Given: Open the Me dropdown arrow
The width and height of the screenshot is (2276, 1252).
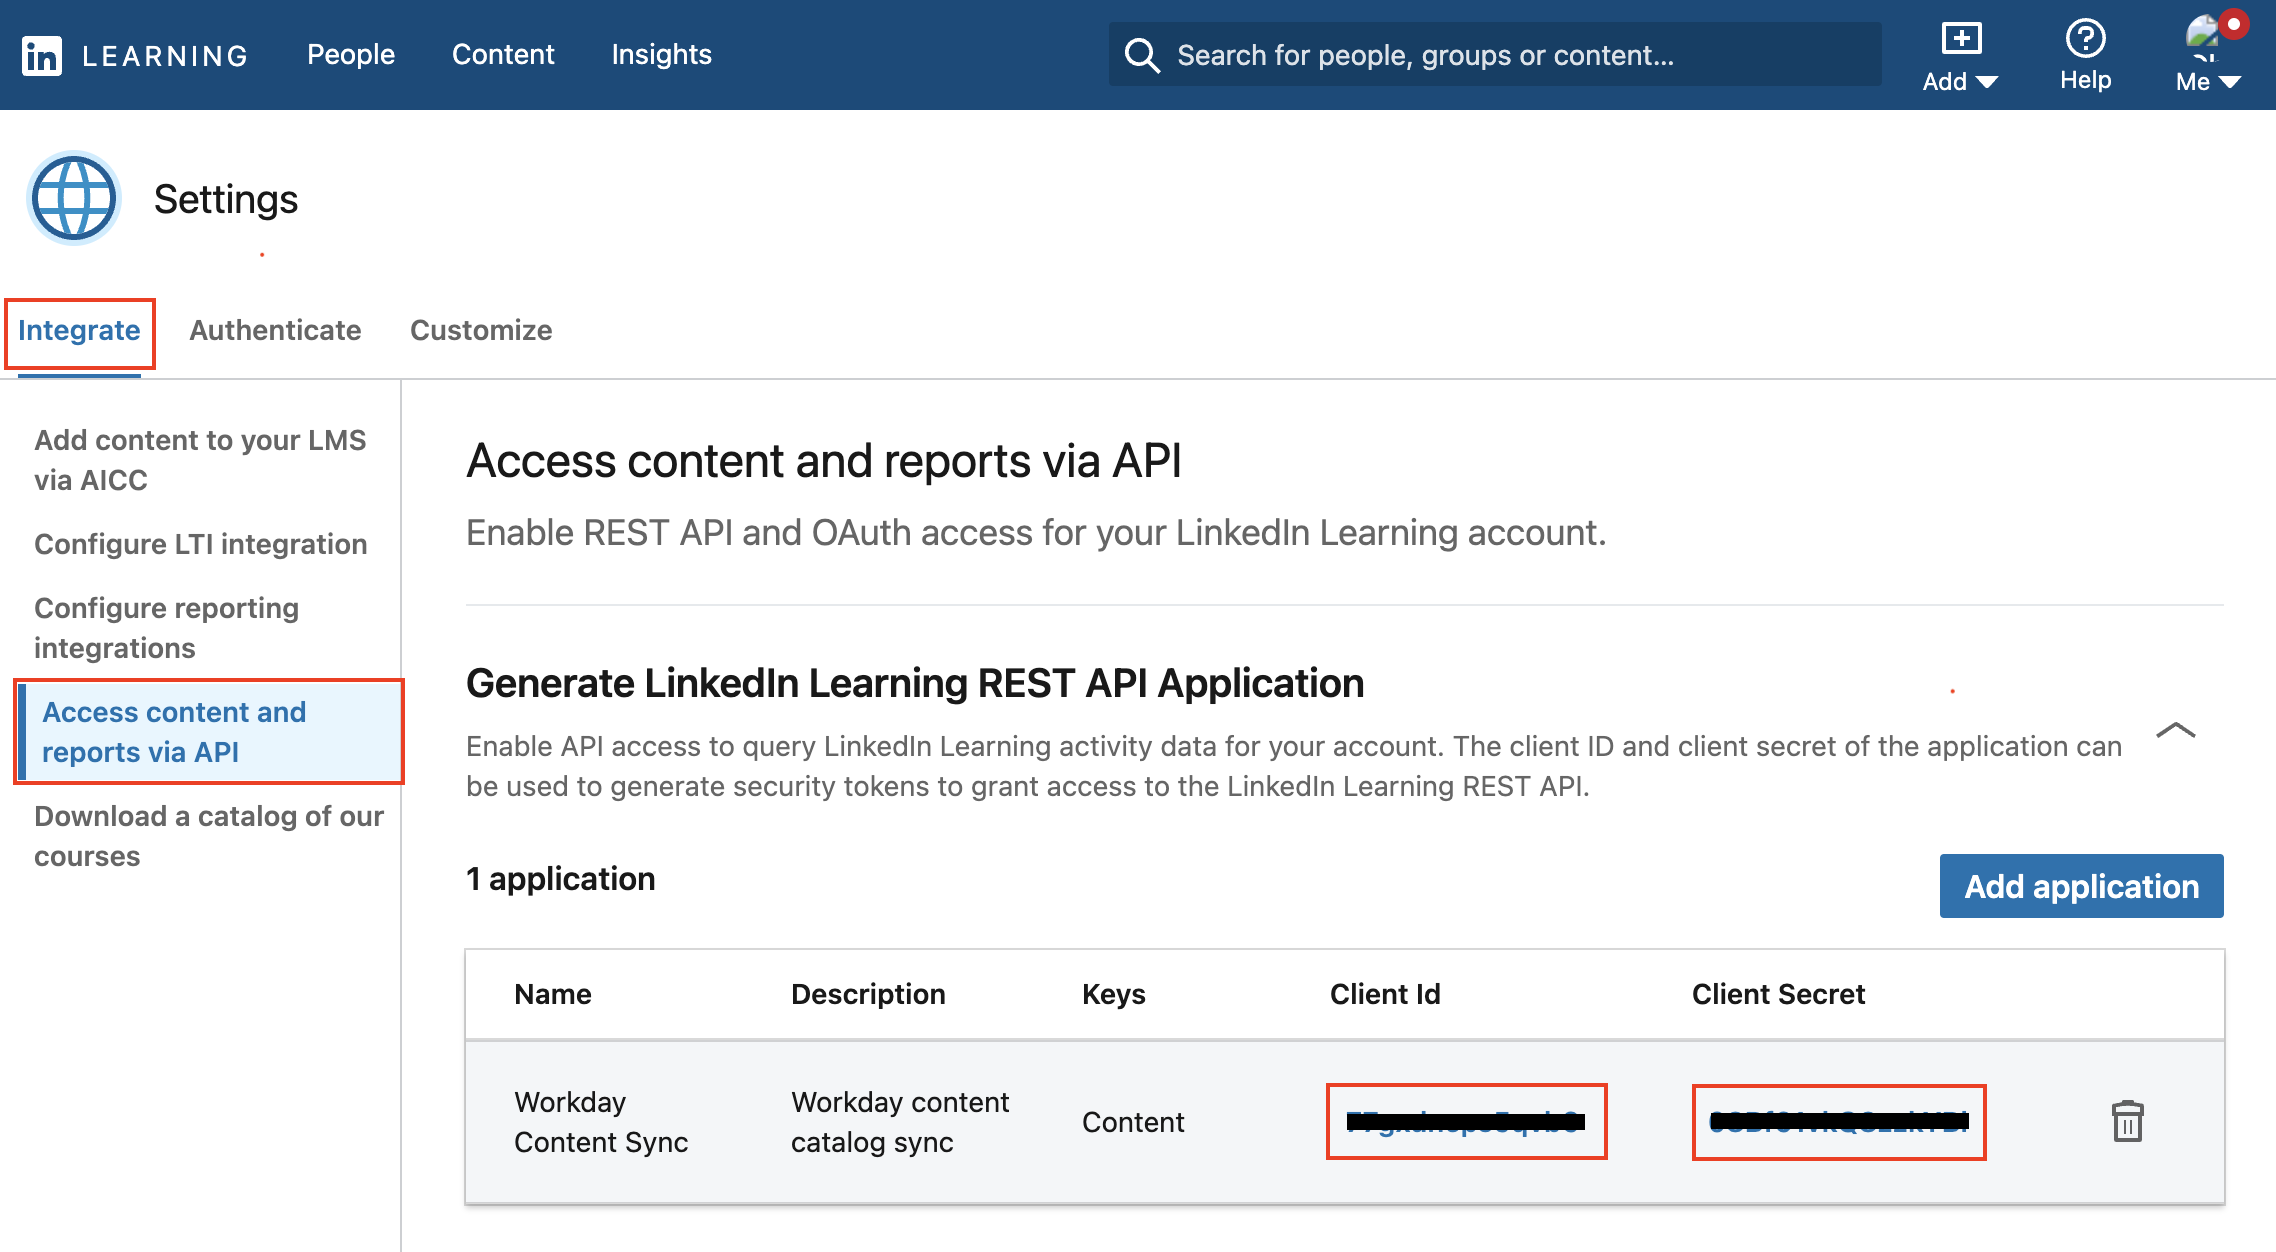Looking at the screenshot, I should pyautogui.click(x=2228, y=84).
